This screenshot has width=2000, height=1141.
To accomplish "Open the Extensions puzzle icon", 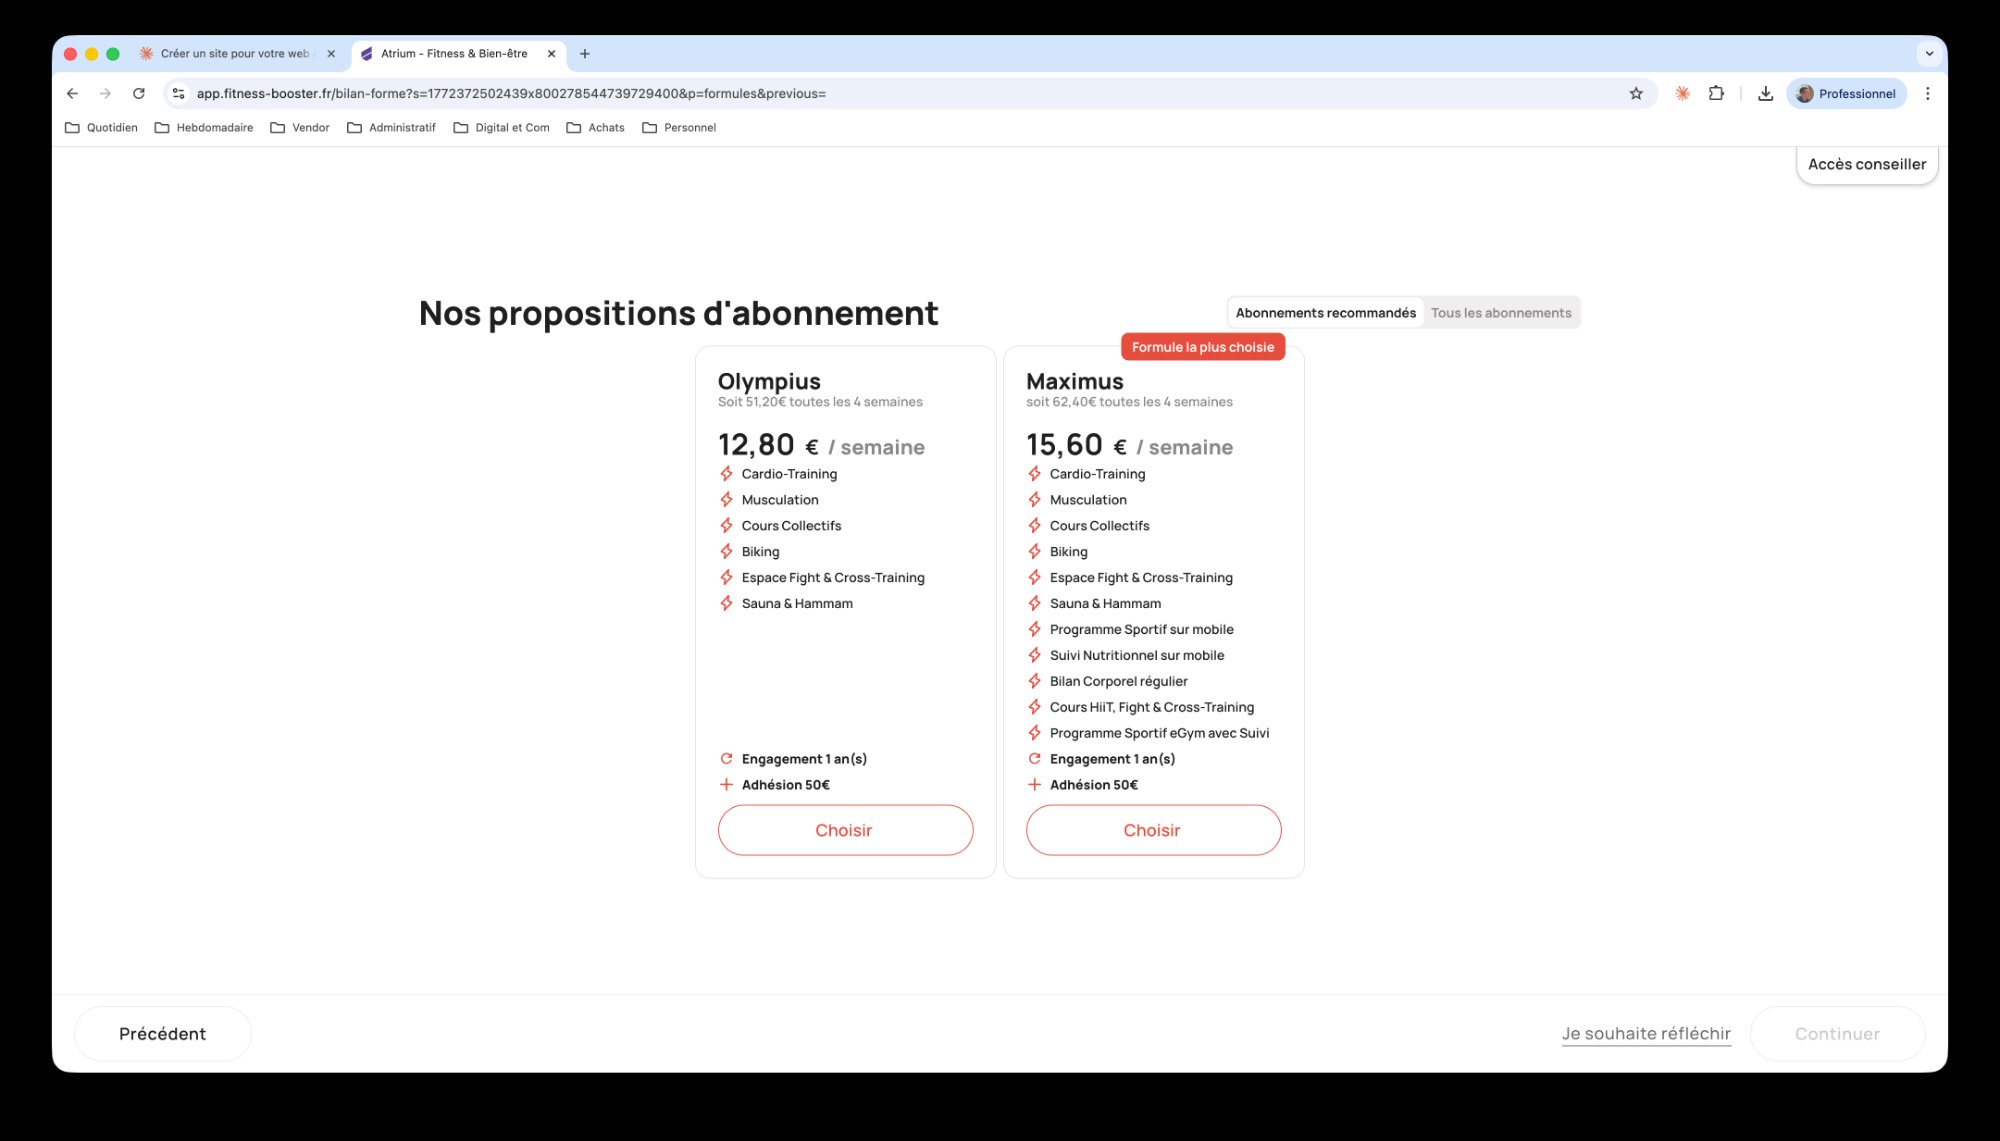I will [1716, 93].
